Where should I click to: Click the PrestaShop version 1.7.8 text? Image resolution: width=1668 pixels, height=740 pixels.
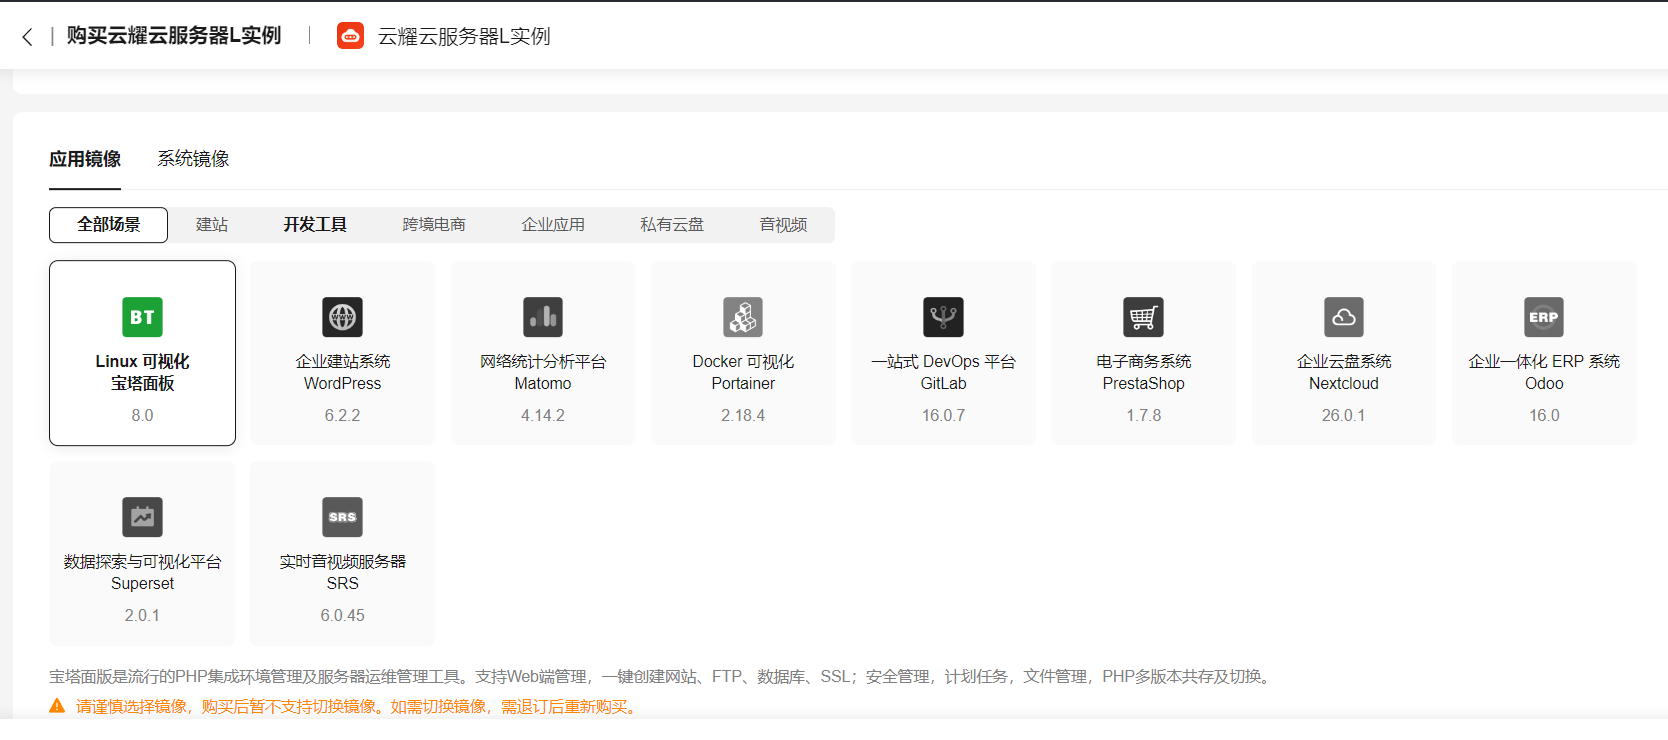tap(1143, 415)
